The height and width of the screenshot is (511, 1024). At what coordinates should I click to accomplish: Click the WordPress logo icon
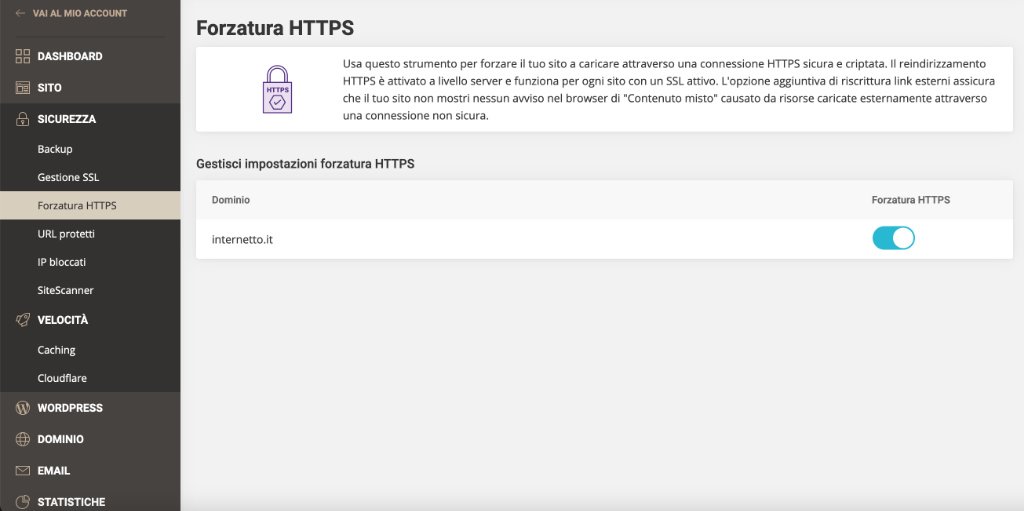pyautogui.click(x=23, y=408)
